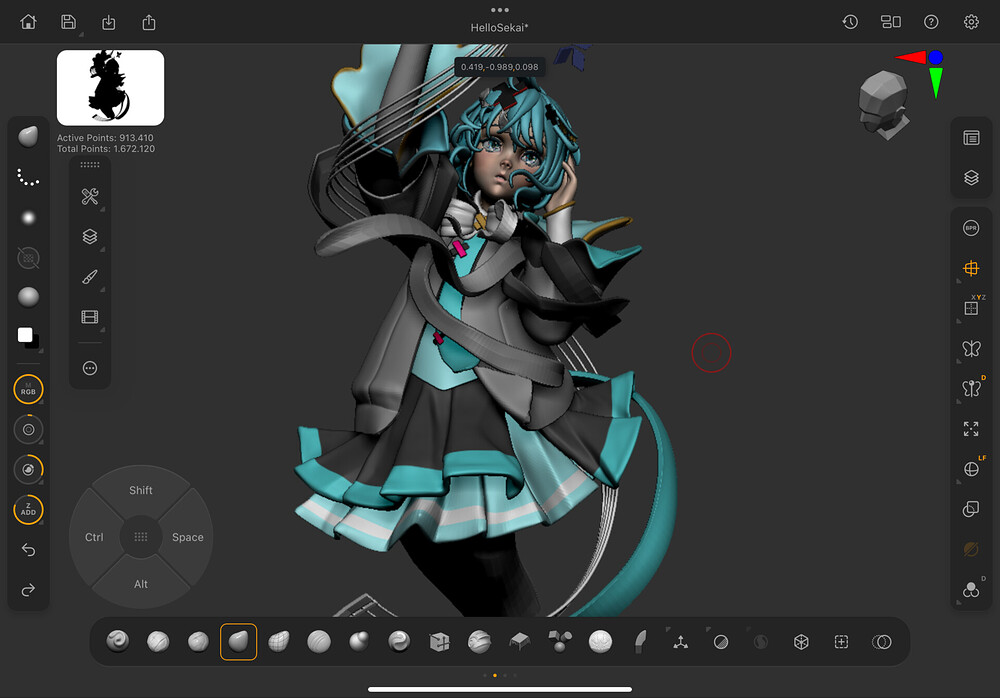Click the overlapping circles icon in bottom bar
The width and height of the screenshot is (1000, 698).
[x=881, y=642]
